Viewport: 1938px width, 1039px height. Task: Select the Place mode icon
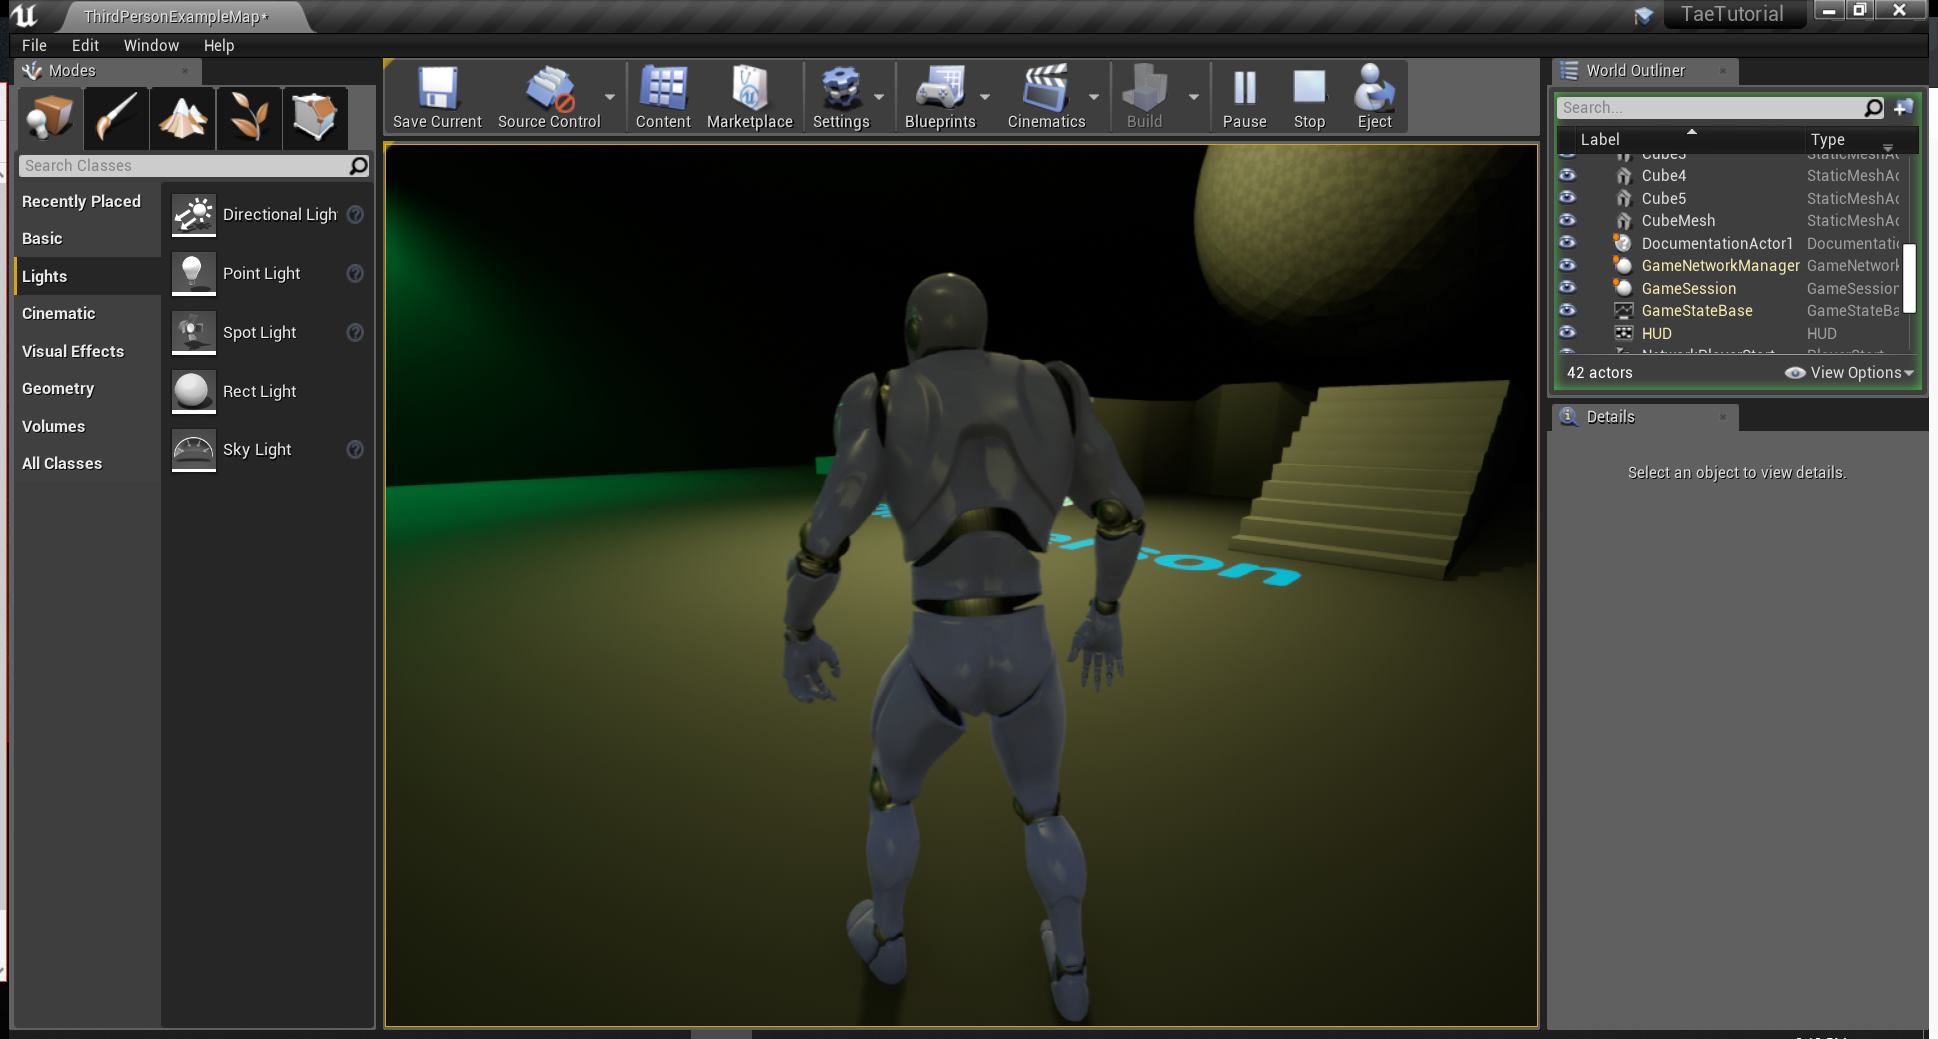pos(50,117)
